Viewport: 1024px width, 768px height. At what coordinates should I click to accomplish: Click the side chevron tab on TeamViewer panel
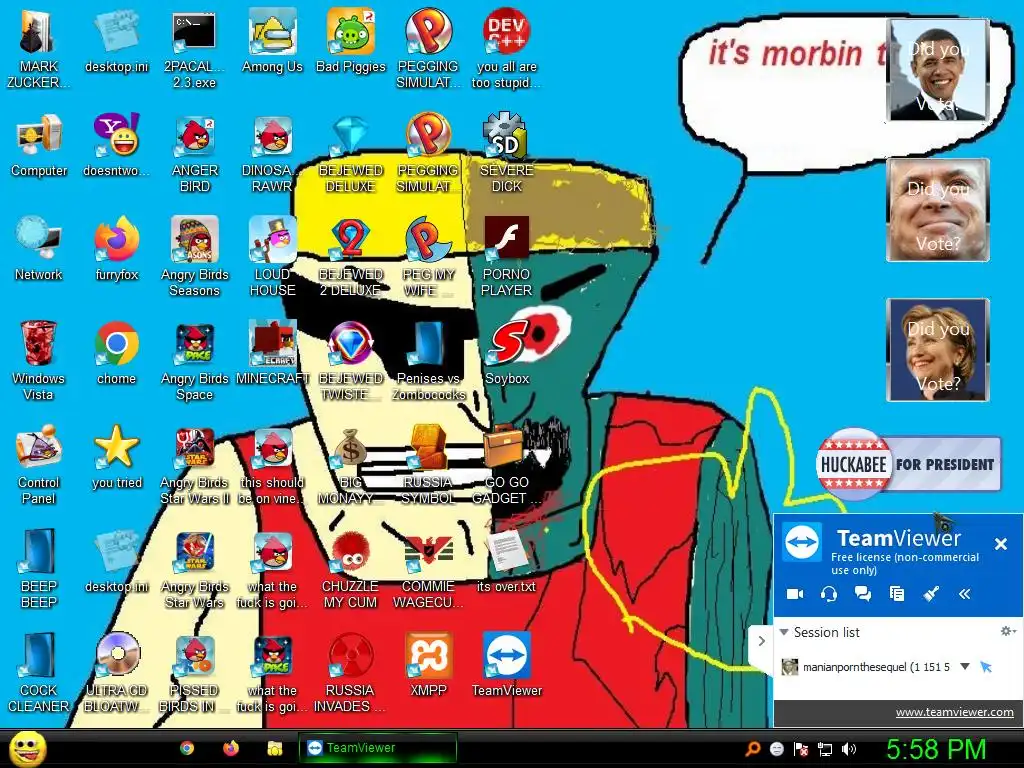pyautogui.click(x=761, y=641)
